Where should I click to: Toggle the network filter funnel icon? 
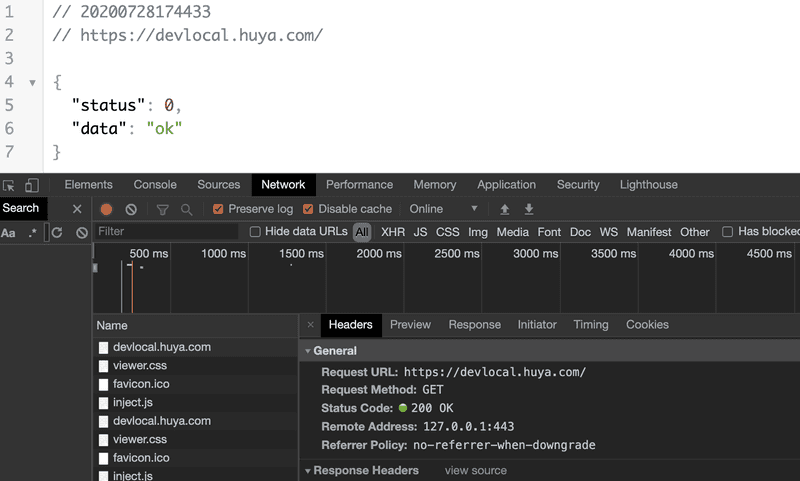pos(162,209)
